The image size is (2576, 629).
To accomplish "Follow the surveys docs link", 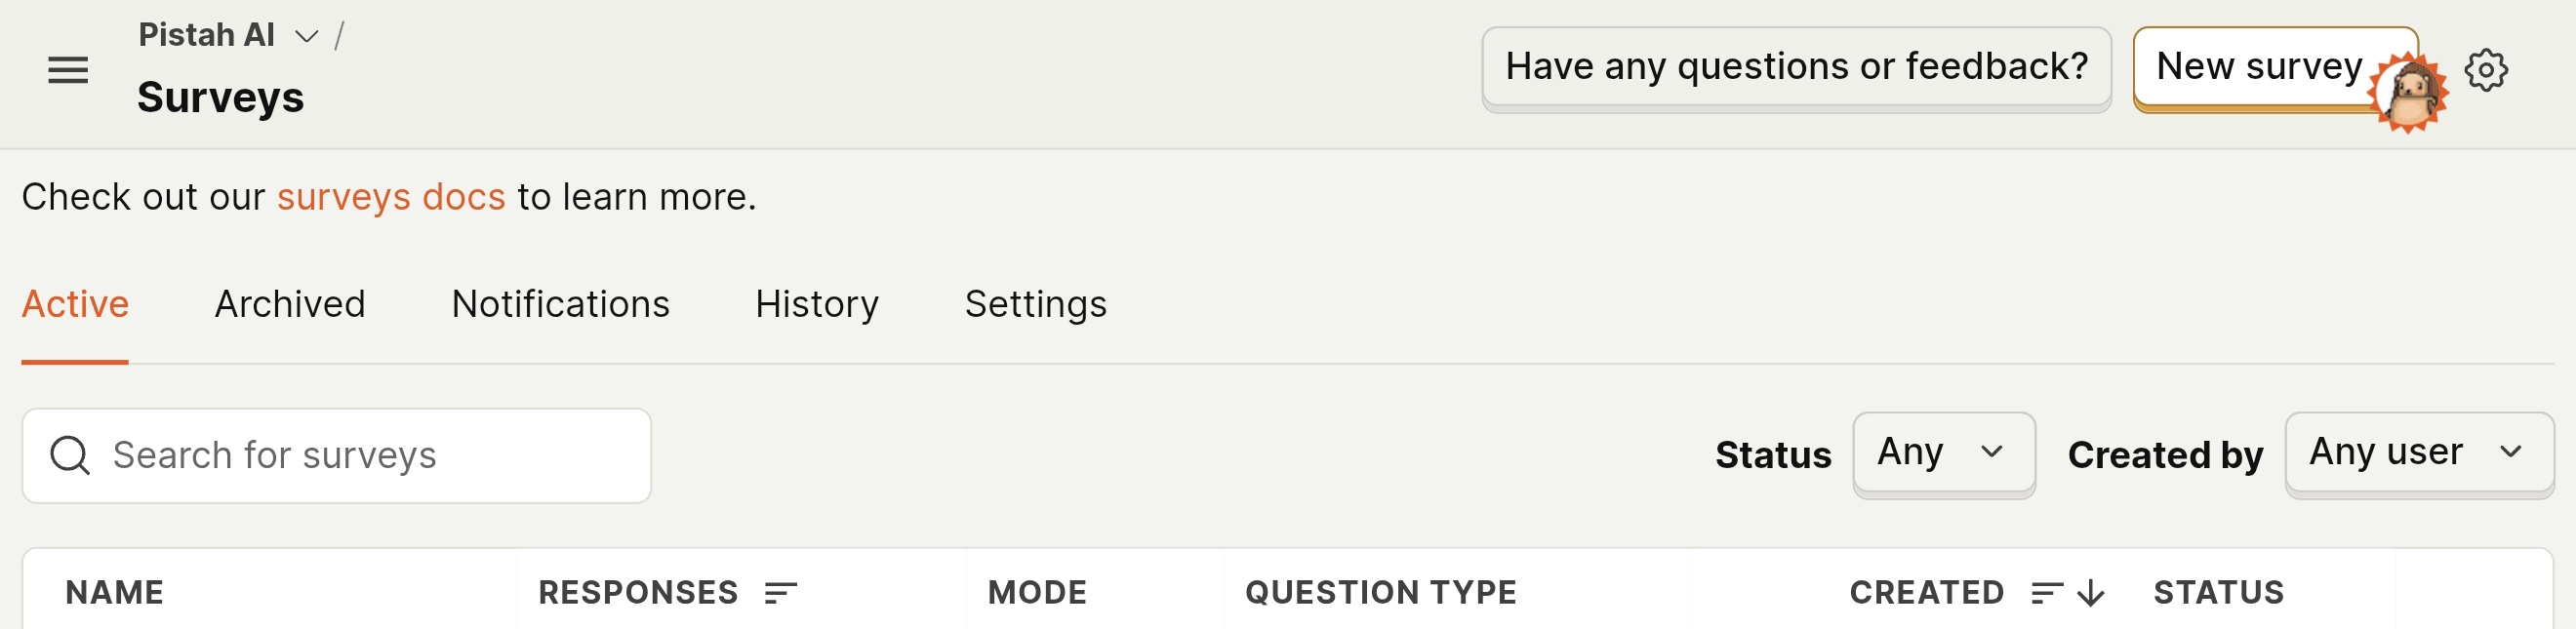I will (x=391, y=197).
